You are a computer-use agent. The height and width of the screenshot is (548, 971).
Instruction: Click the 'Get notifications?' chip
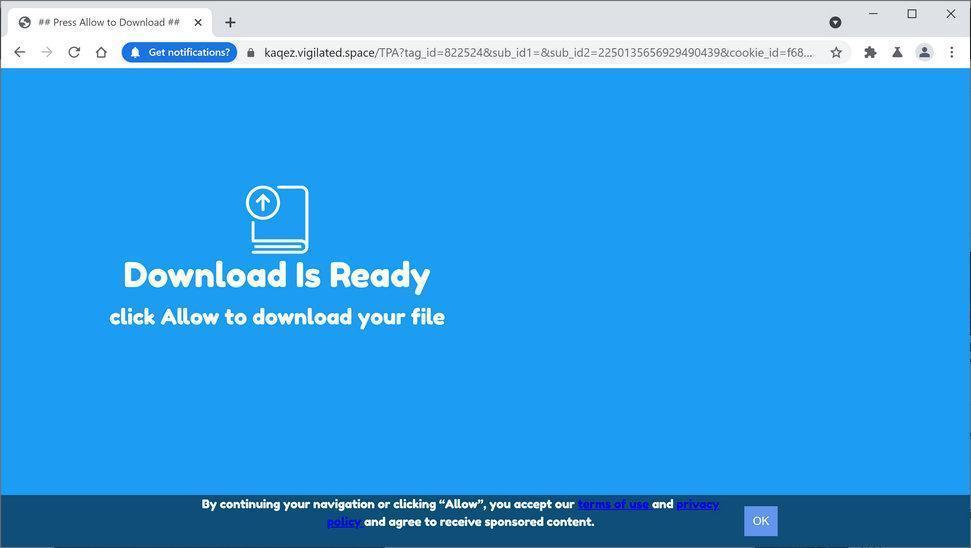(x=180, y=53)
